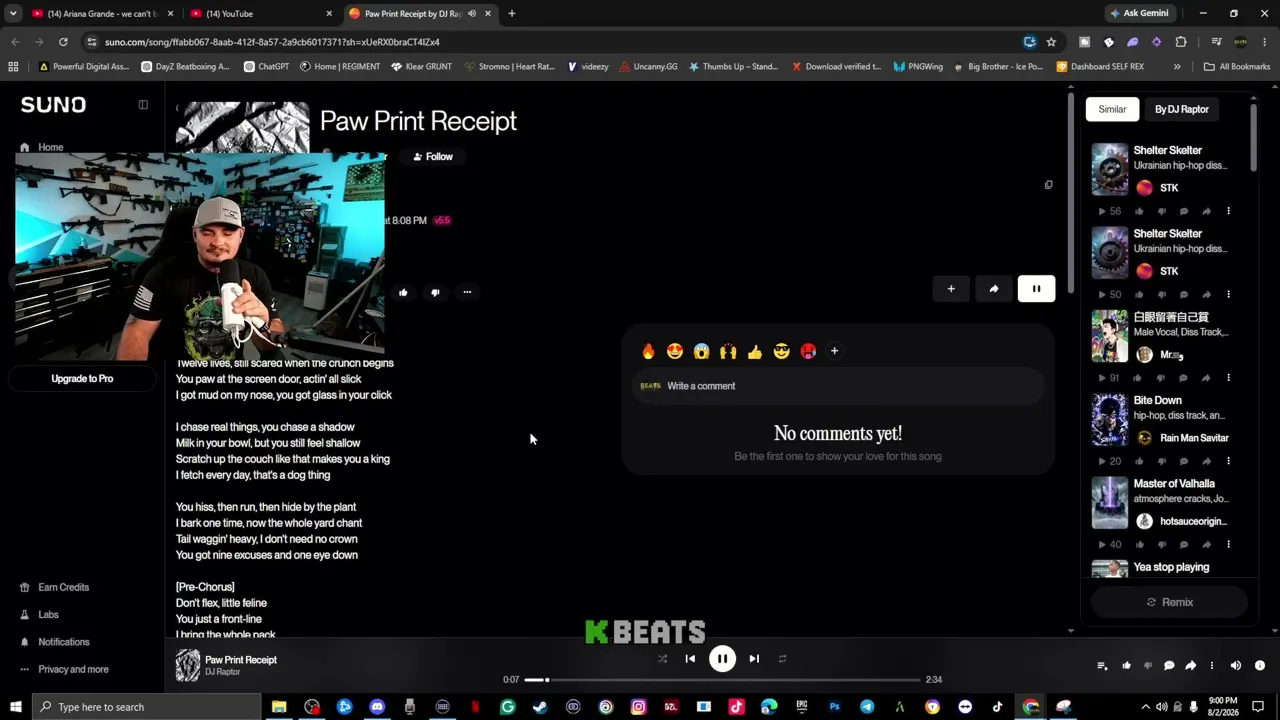Open Earn Credits
The image size is (1280, 720).
pyautogui.click(x=63, y=588)
